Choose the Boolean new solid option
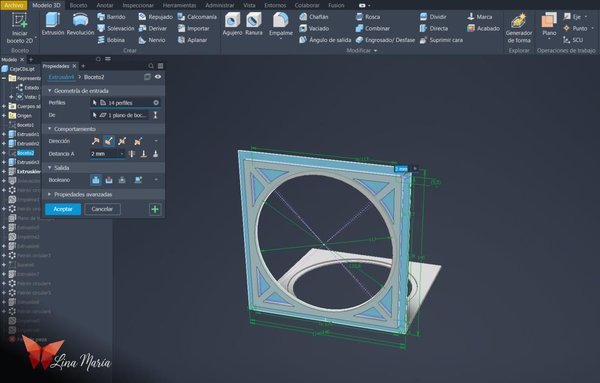The image size is (600, 383). coord(138,180)
